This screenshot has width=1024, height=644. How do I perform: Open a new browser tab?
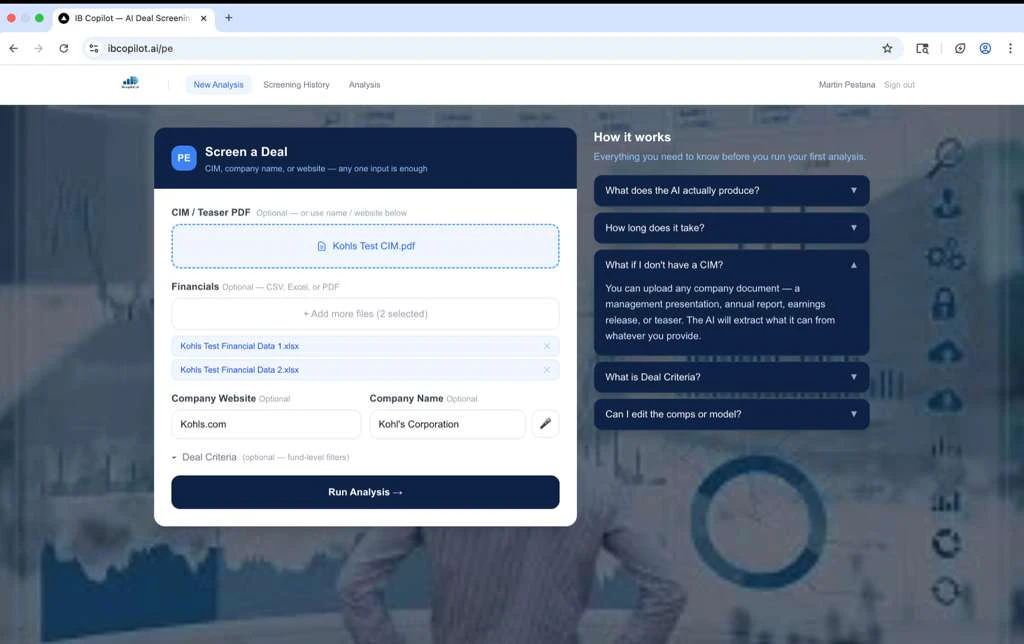click(x=229, y=18)
